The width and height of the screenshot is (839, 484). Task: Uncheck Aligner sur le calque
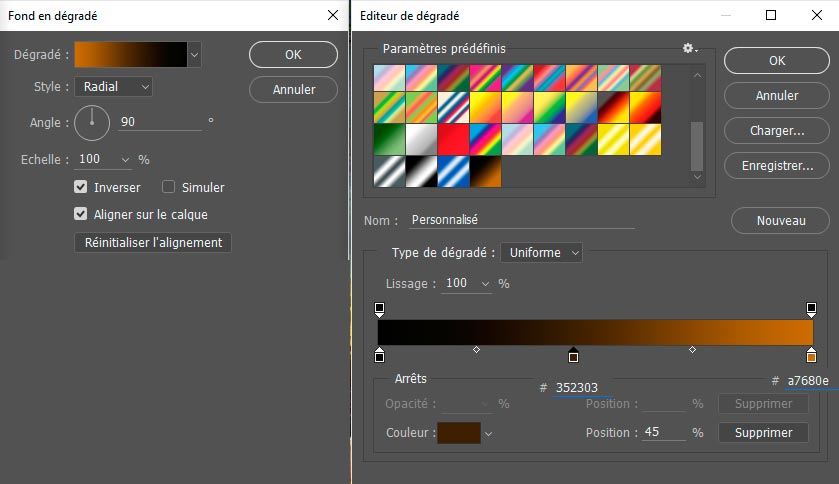click(x=81, y=214)
